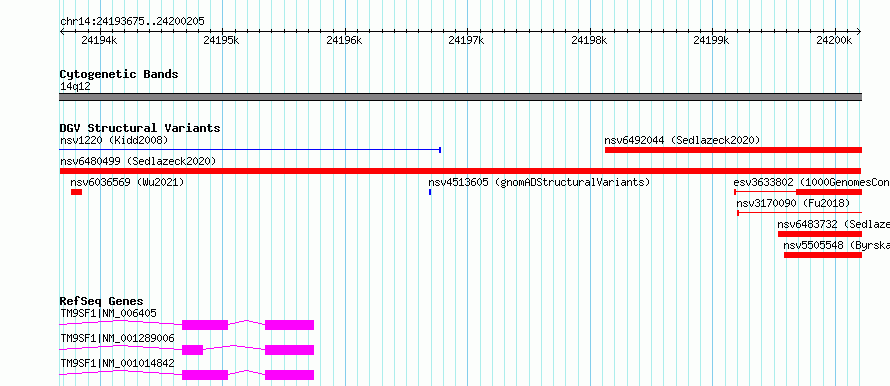
Task: Click the thin red nsv3170090 line
Action: click(799, 213)
